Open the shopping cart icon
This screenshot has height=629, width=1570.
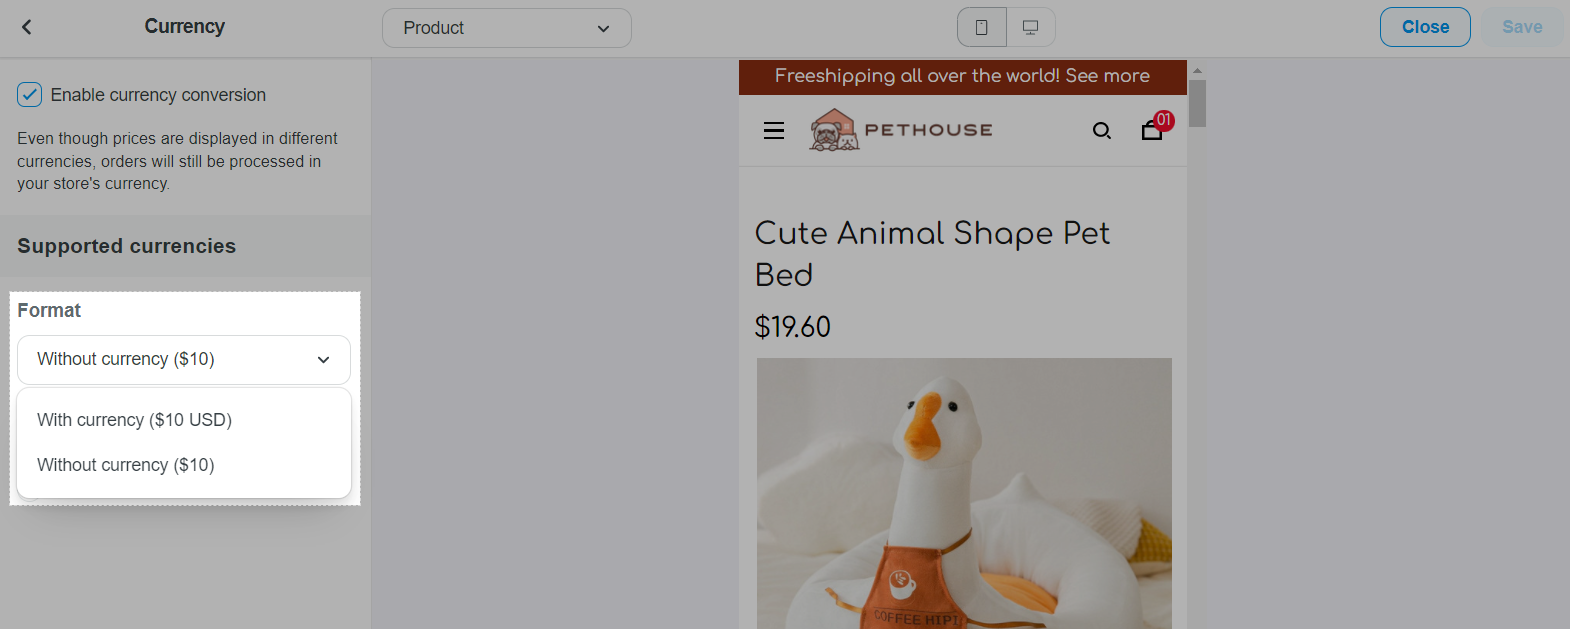pyautogui.click(x=1151, y=131)
